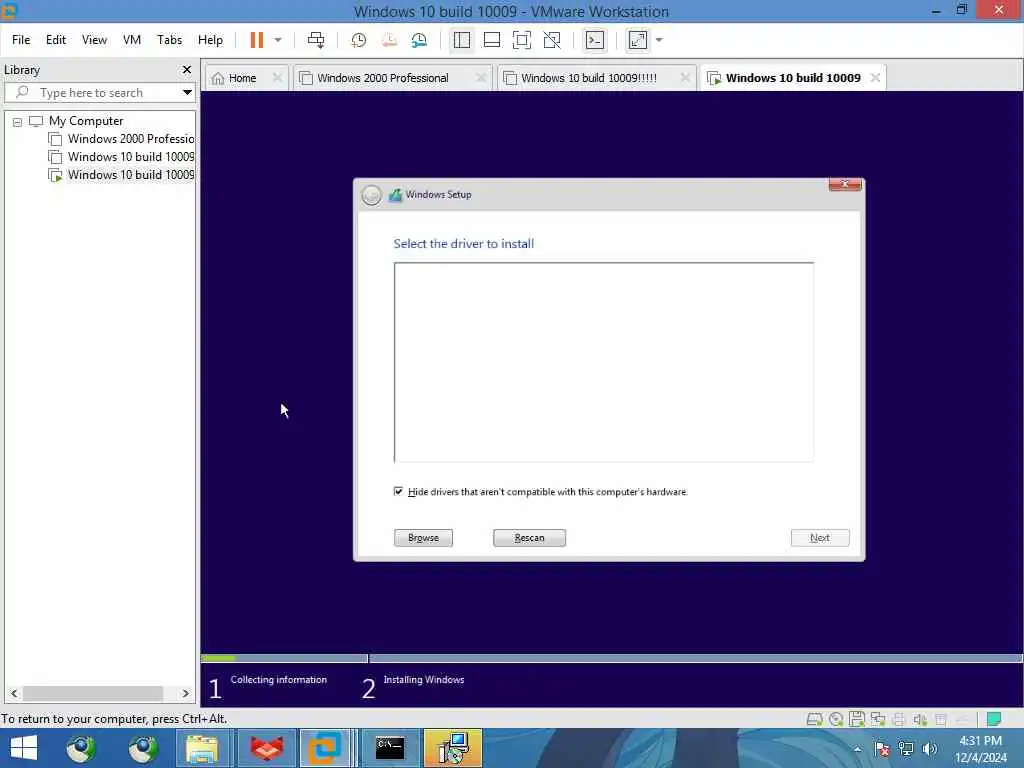Open the Command Prompt taskbar icon
Viewport: 1024px width, 768px height.
coord(390,748)
